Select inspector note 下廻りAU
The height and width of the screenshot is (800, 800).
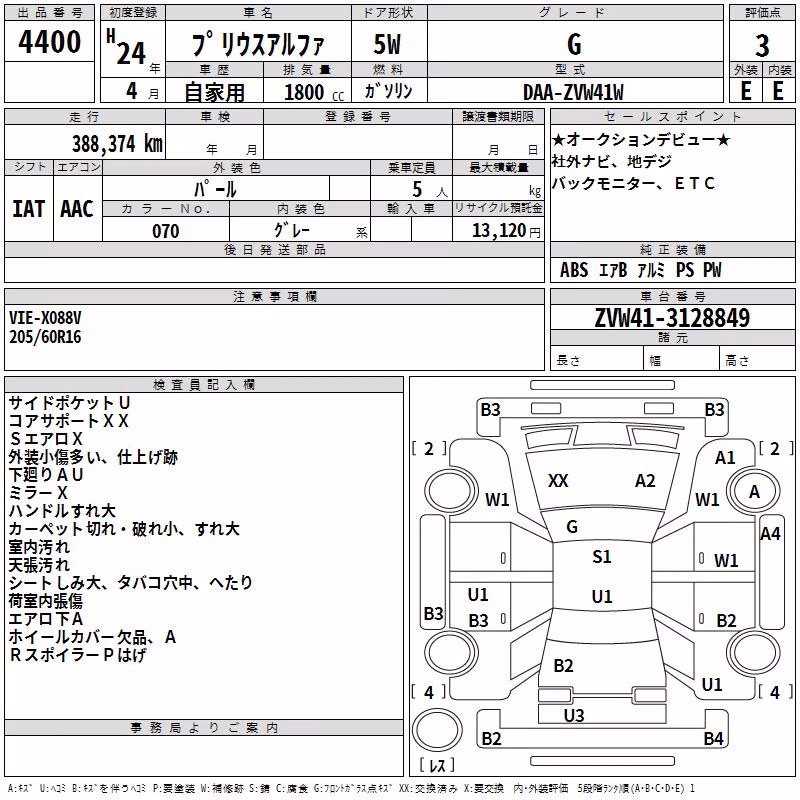46,474
